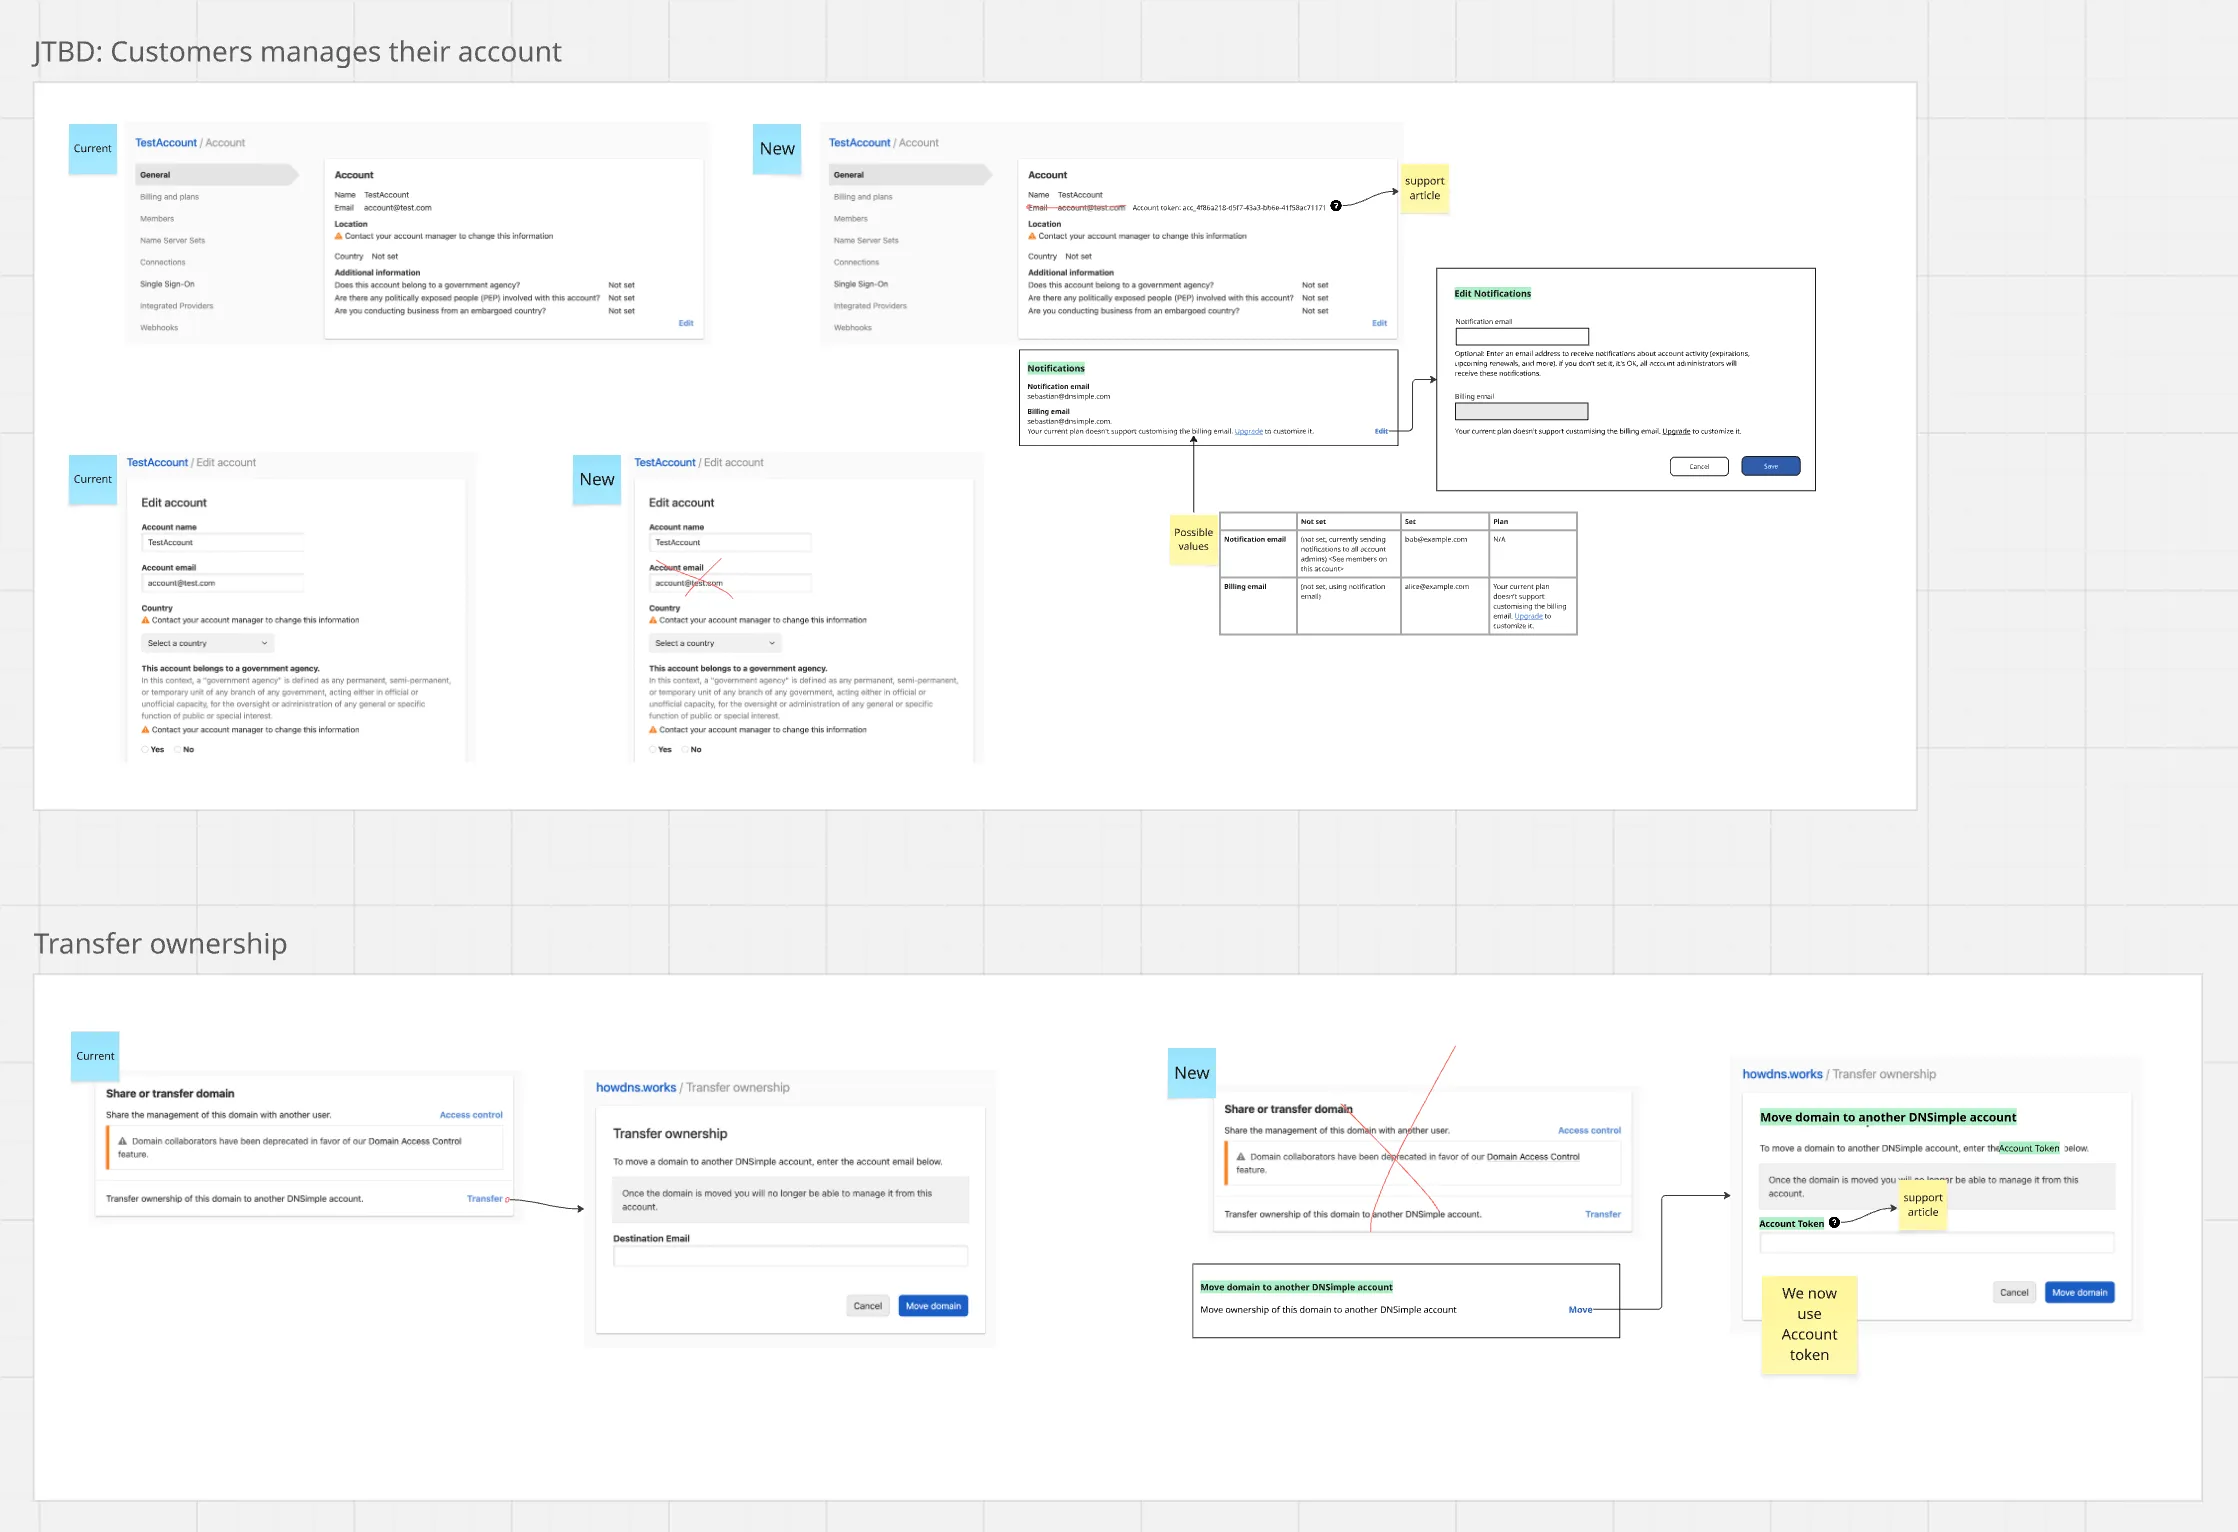
Task: Open Connections in the Current account sidebar
Action: coord(162,263)
